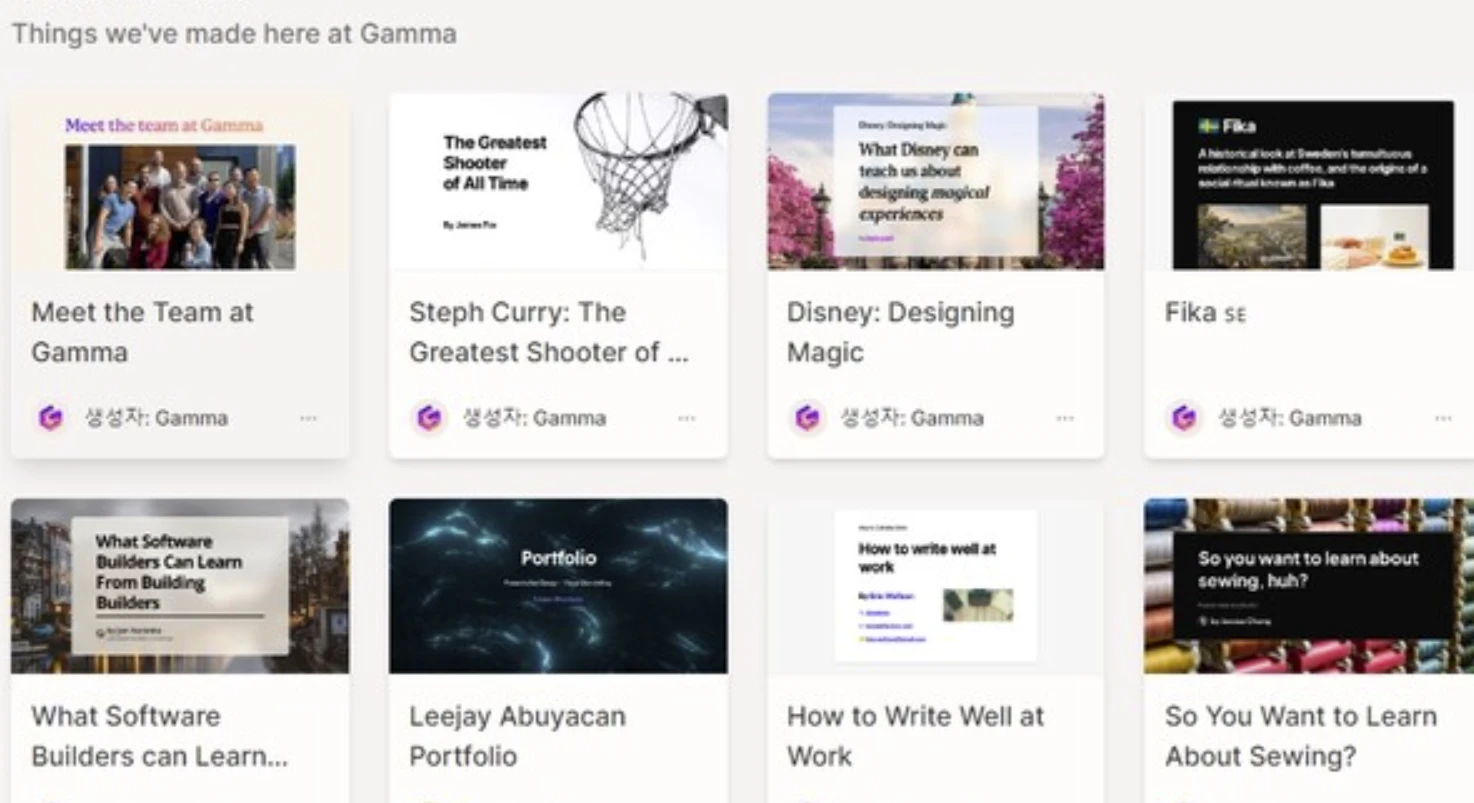The width and height of the screenshot is (1474, 803).
Task: Select the dark Portfolio cover thumbnail
Action: click(558, 586)
